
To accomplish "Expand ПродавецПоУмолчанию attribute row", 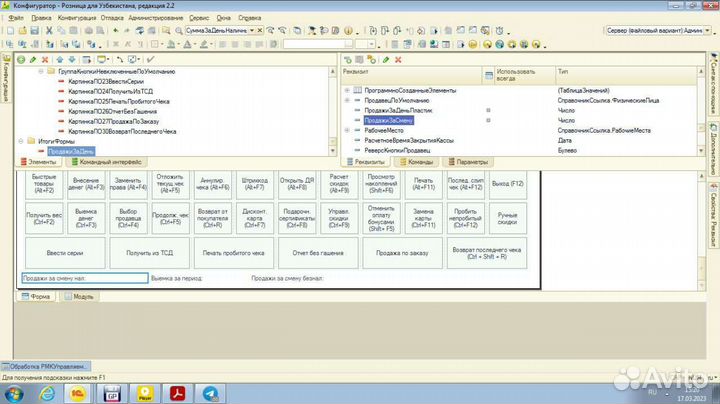I will click(x=347, y=101).
